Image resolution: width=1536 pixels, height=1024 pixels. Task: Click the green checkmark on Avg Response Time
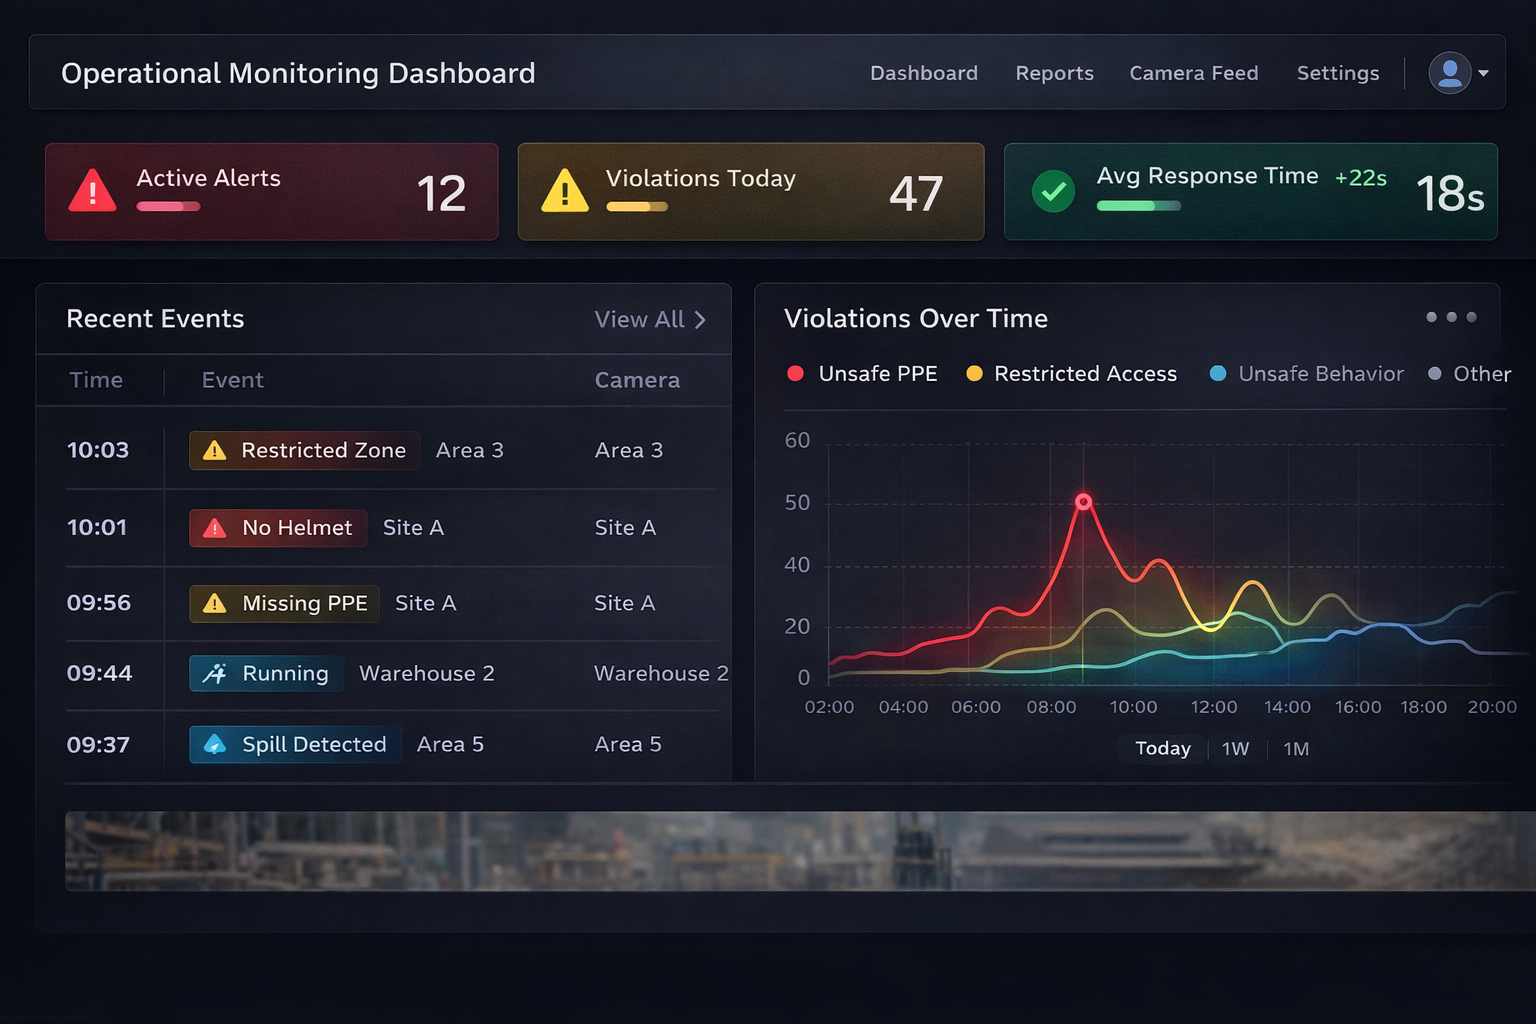pos(1052,190)
